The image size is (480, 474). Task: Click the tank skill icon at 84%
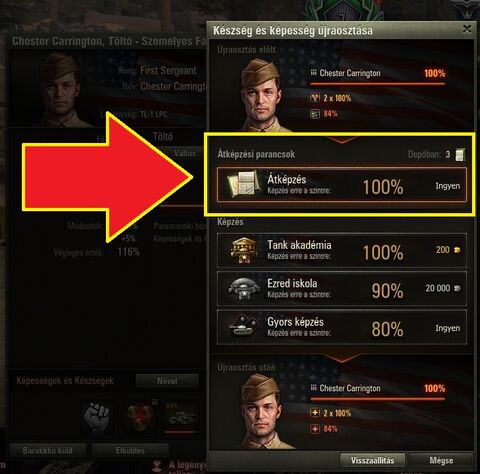pos(180,417)
